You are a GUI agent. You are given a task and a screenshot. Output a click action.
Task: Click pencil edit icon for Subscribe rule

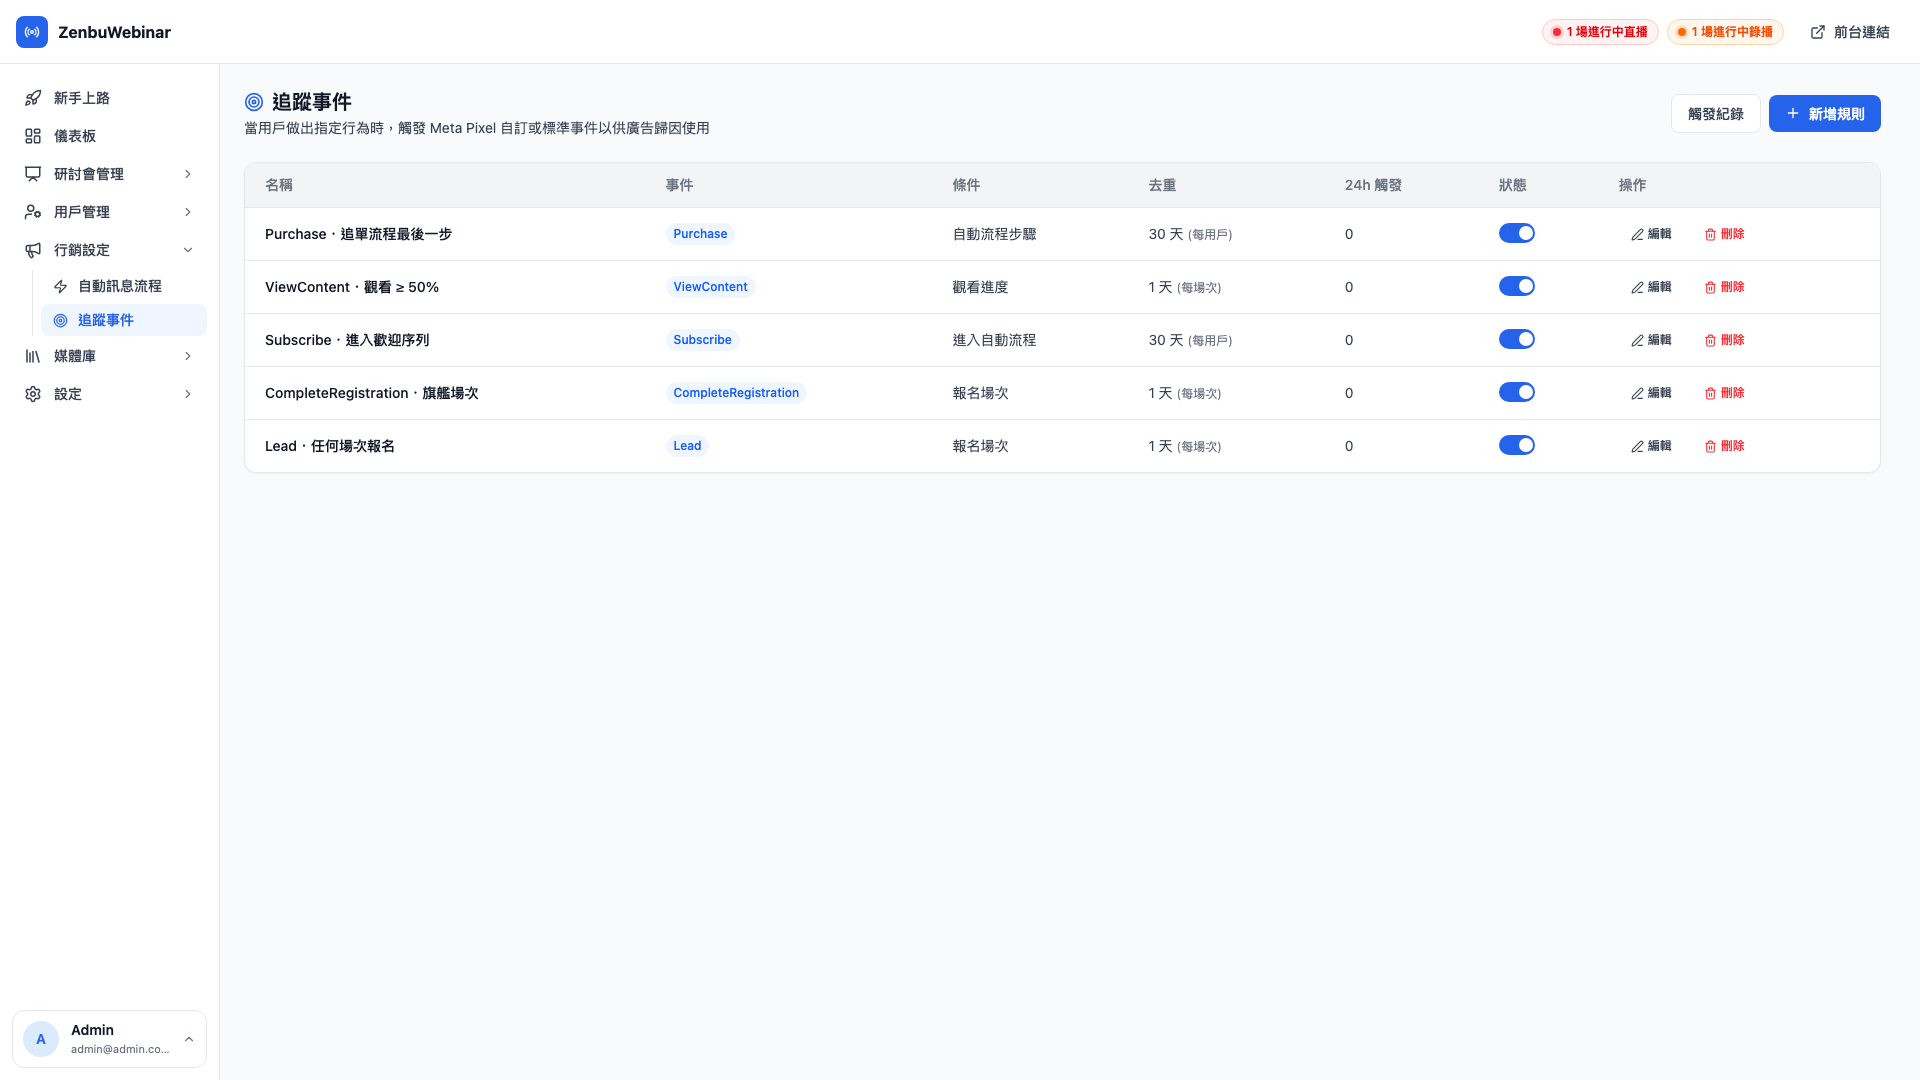1637,340
